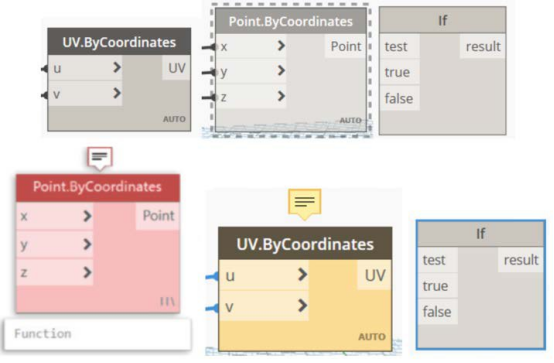Click true input on top If node

[x=399, y=72]
